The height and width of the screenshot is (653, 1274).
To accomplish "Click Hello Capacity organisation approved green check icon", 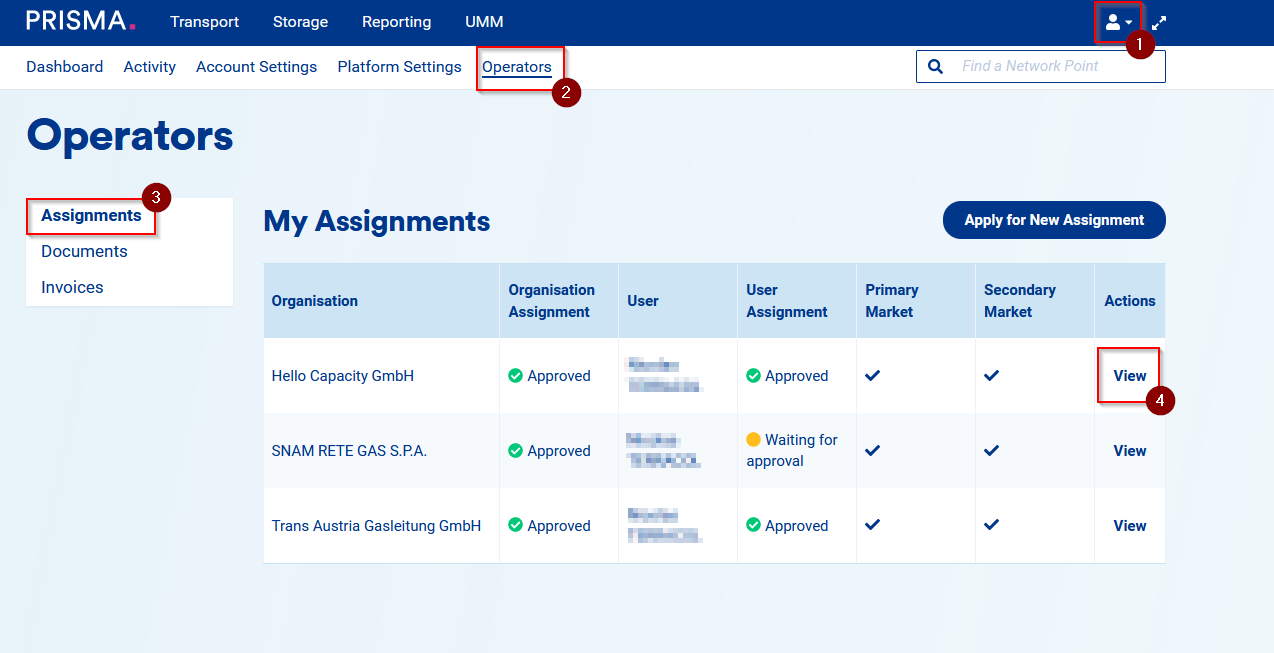I will click(x=515, y=376).
